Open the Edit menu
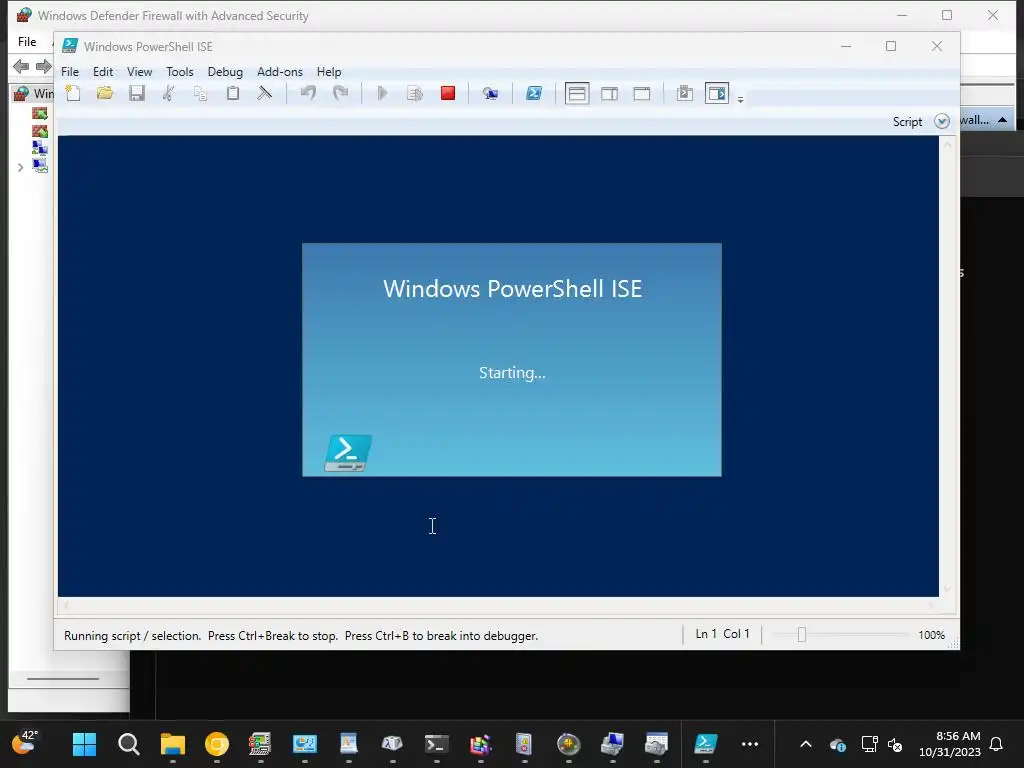Image resolution: width=1024 pixels, height=768 pixels. pyautogui.click(x=103, y=72)
